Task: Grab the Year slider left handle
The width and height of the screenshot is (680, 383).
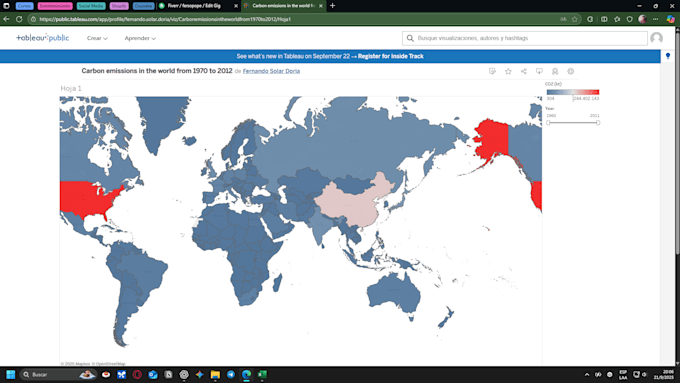Action: point(549,123)
